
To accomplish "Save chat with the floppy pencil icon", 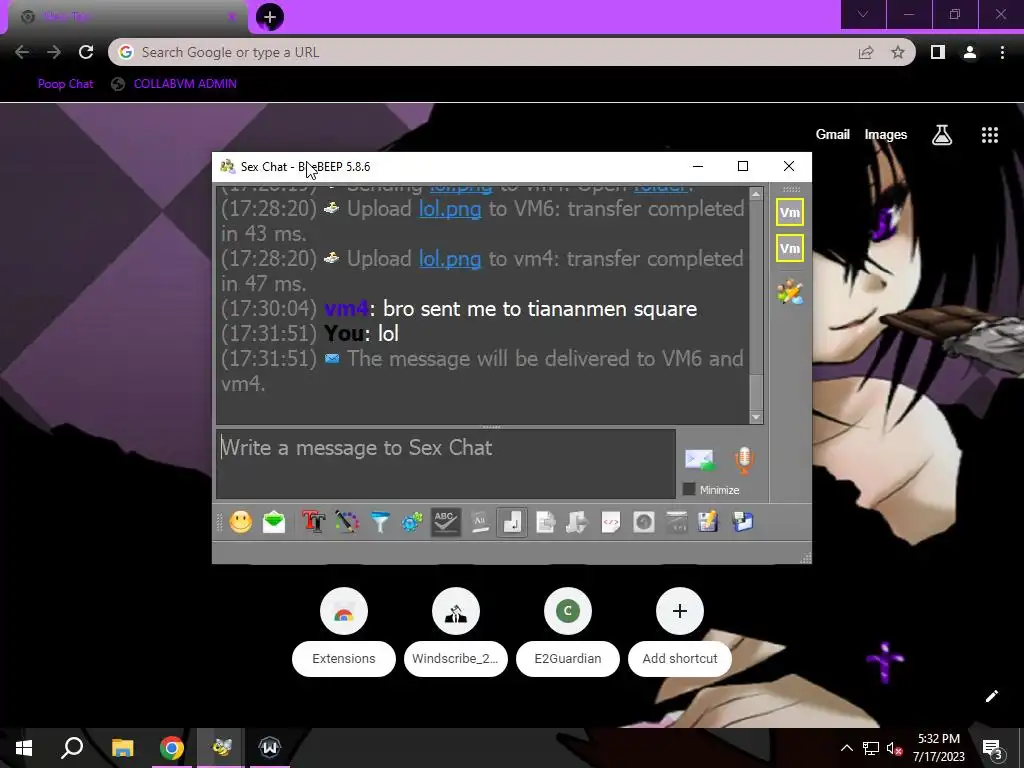I will tap(709, 522).
